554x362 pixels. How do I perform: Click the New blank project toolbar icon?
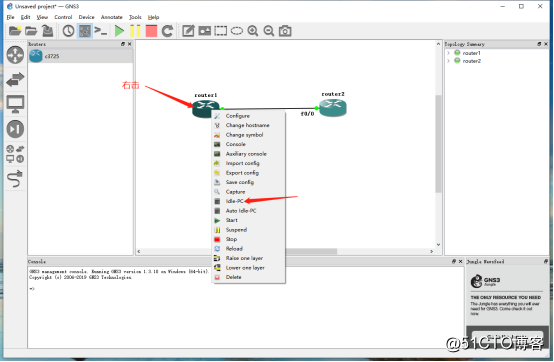15,31
